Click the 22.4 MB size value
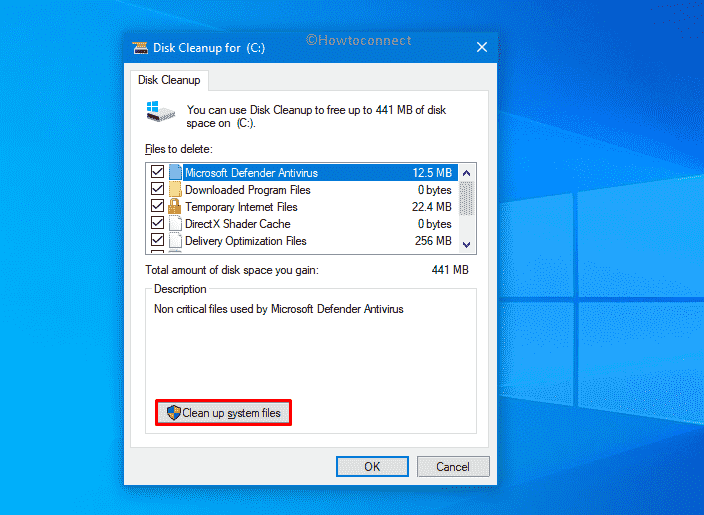Image resolution: width=704 pixels, height=515 pixels. [431, 207]
